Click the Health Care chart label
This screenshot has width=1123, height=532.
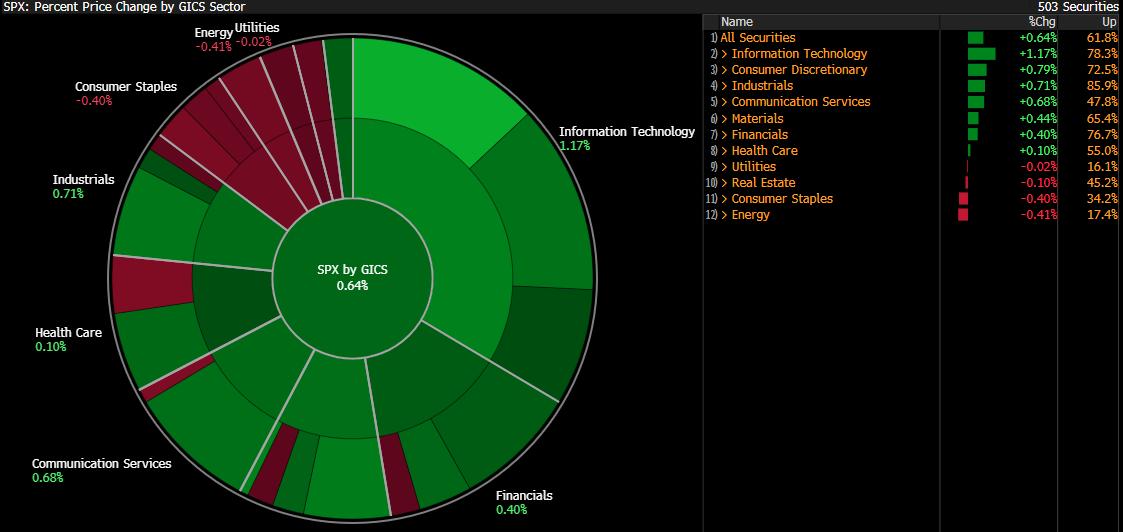coord(68,333)
